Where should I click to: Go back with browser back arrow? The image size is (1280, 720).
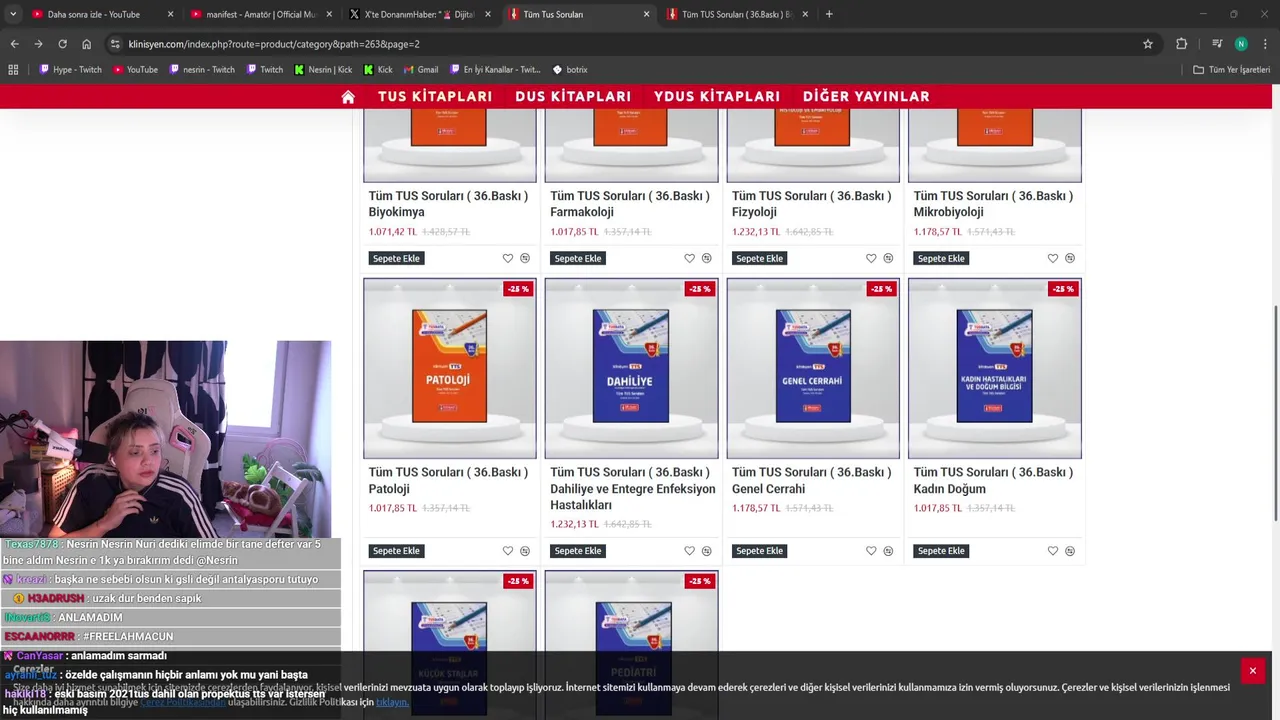[14, 44]
